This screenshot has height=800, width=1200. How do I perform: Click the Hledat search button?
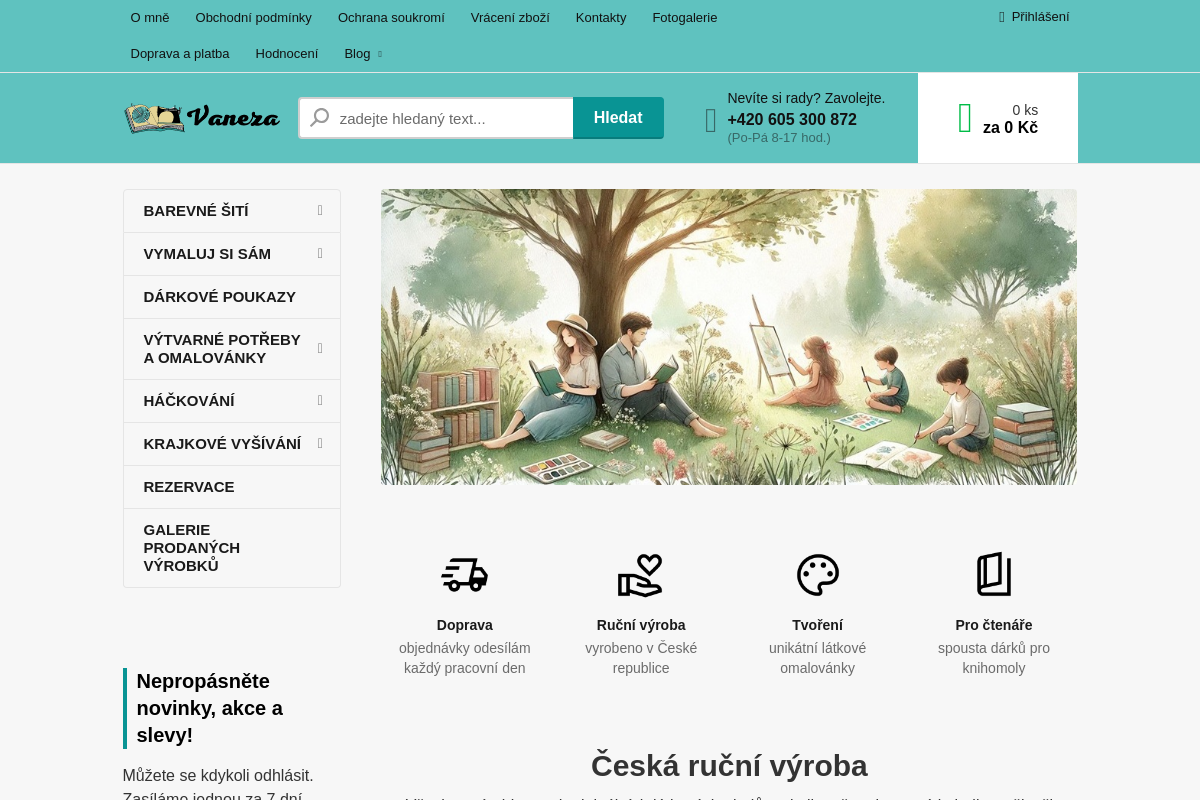pyautogui.click(x=618, y=118)
